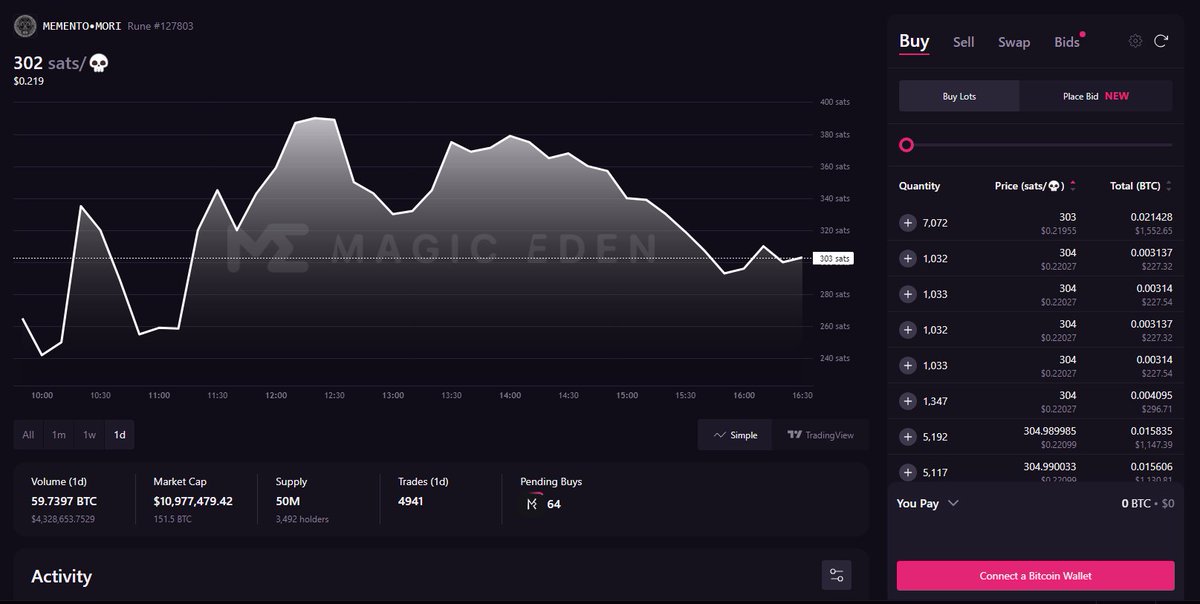Open the Bids tab
This screenshot has height=604, width=1200.
click(x=1067, y=42)
